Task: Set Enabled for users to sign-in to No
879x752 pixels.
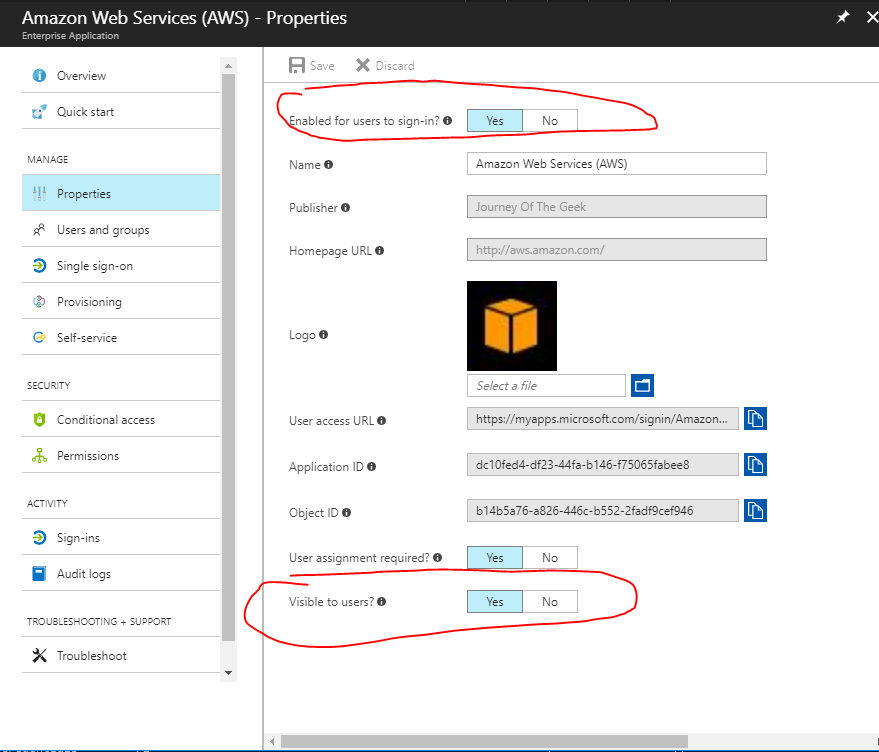Action: [x=550, y=121]
